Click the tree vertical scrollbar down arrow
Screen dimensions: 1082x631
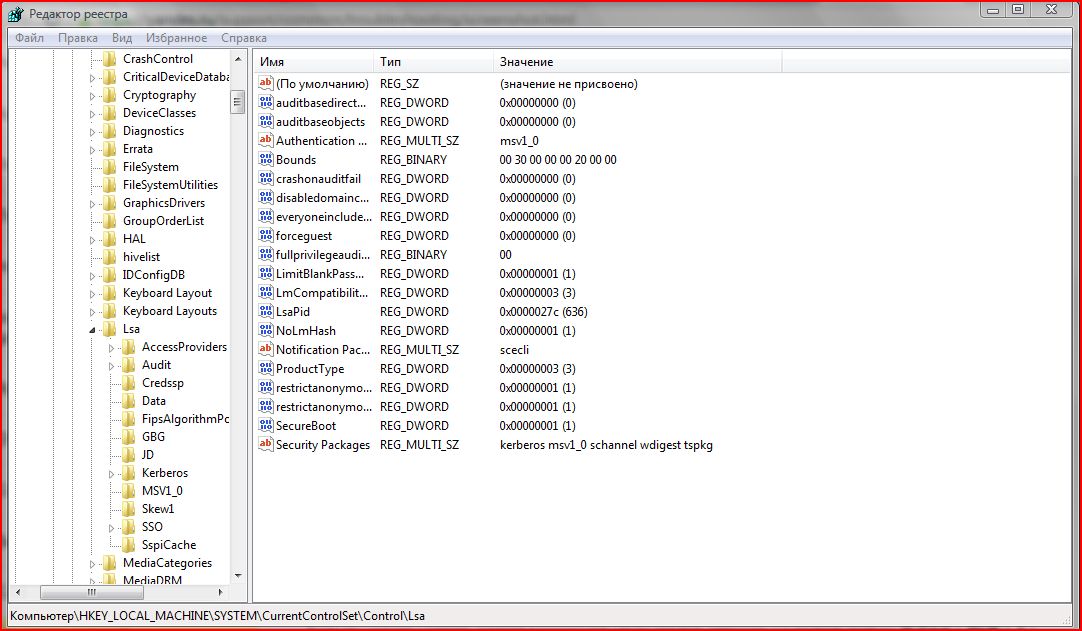coord(238,576)
